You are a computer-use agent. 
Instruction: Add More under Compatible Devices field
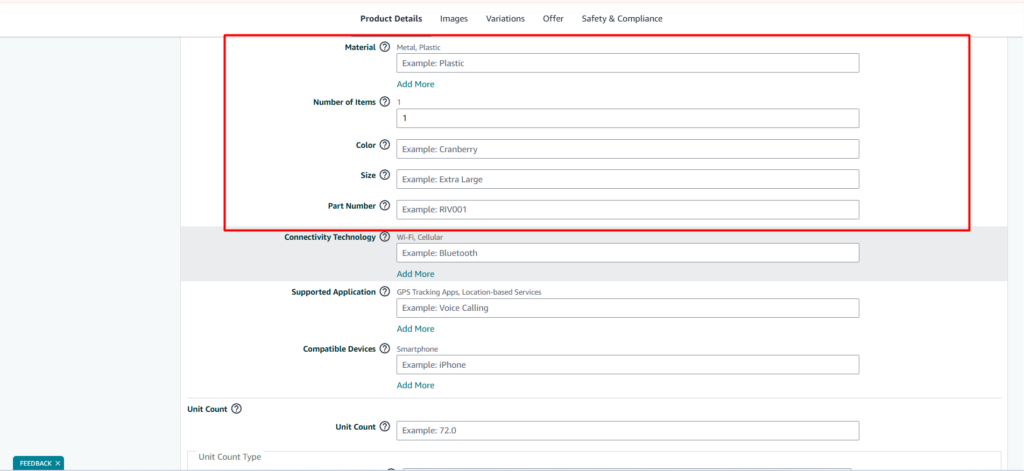(415, 385)
